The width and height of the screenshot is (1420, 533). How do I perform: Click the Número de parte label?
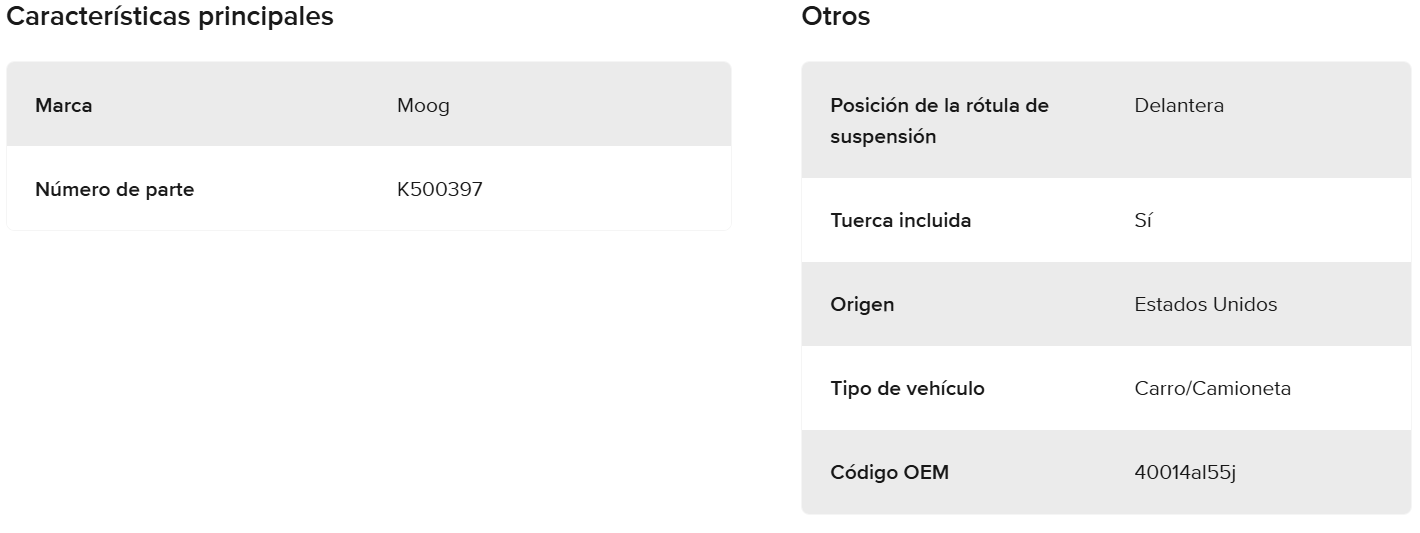[x=115, y=189]
